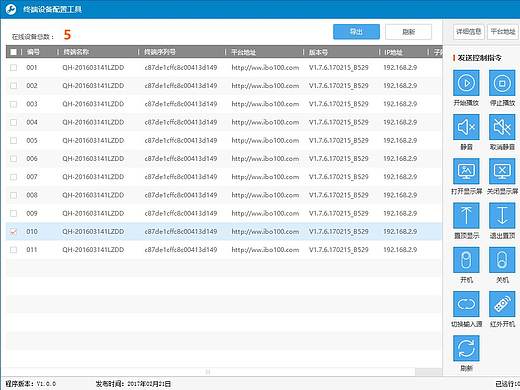
Task: Click the 开机 power-on icon
Action: point(466,260)
